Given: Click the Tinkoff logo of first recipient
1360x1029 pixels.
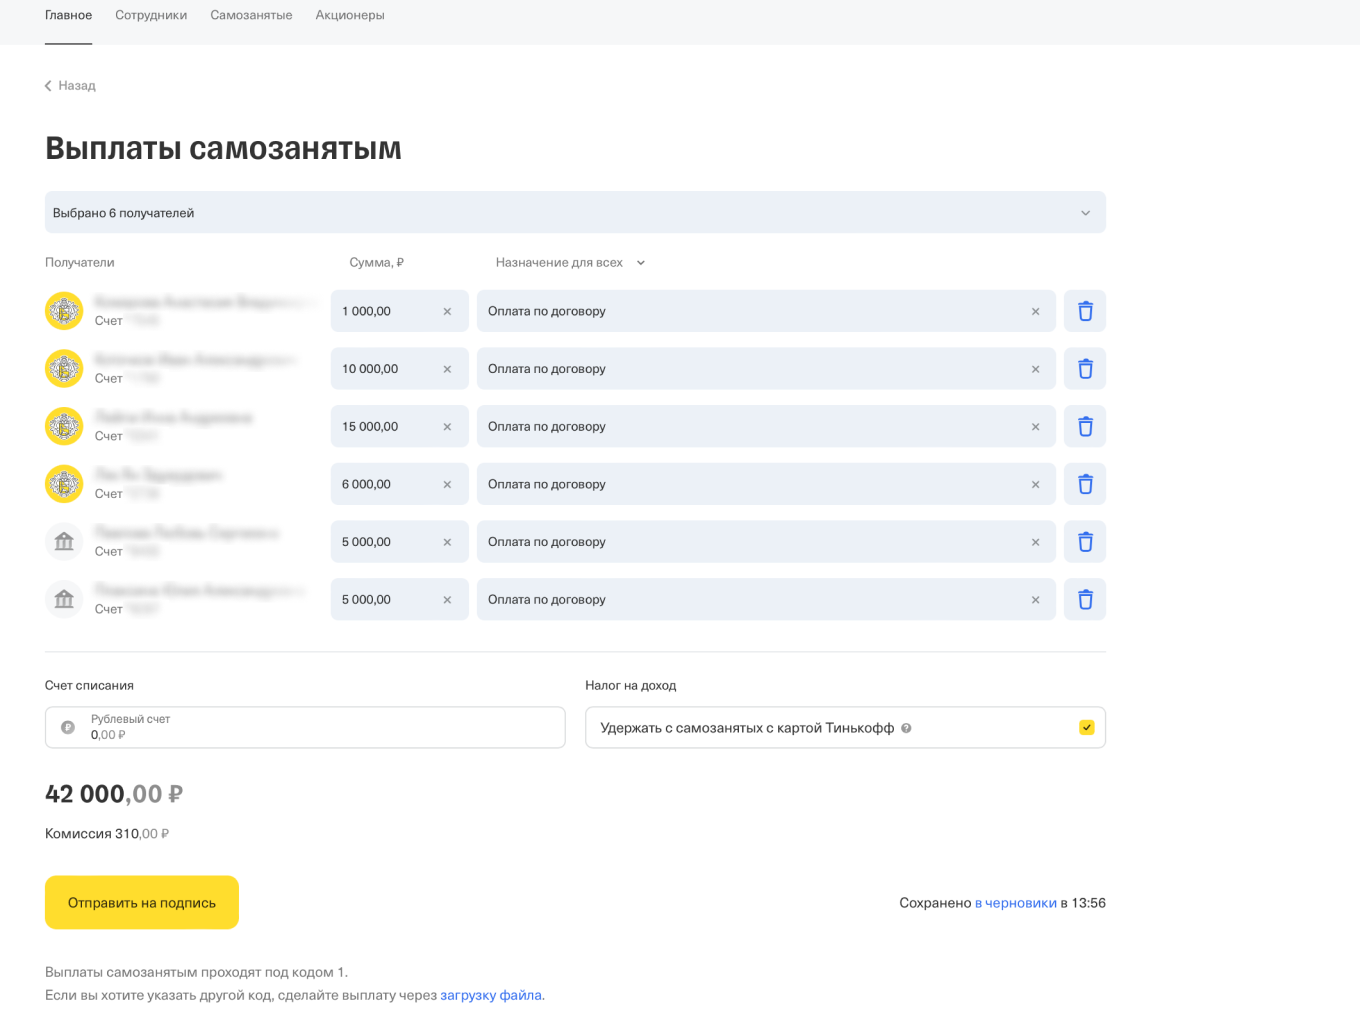Looking at the screenshot, I should point(64,311).
